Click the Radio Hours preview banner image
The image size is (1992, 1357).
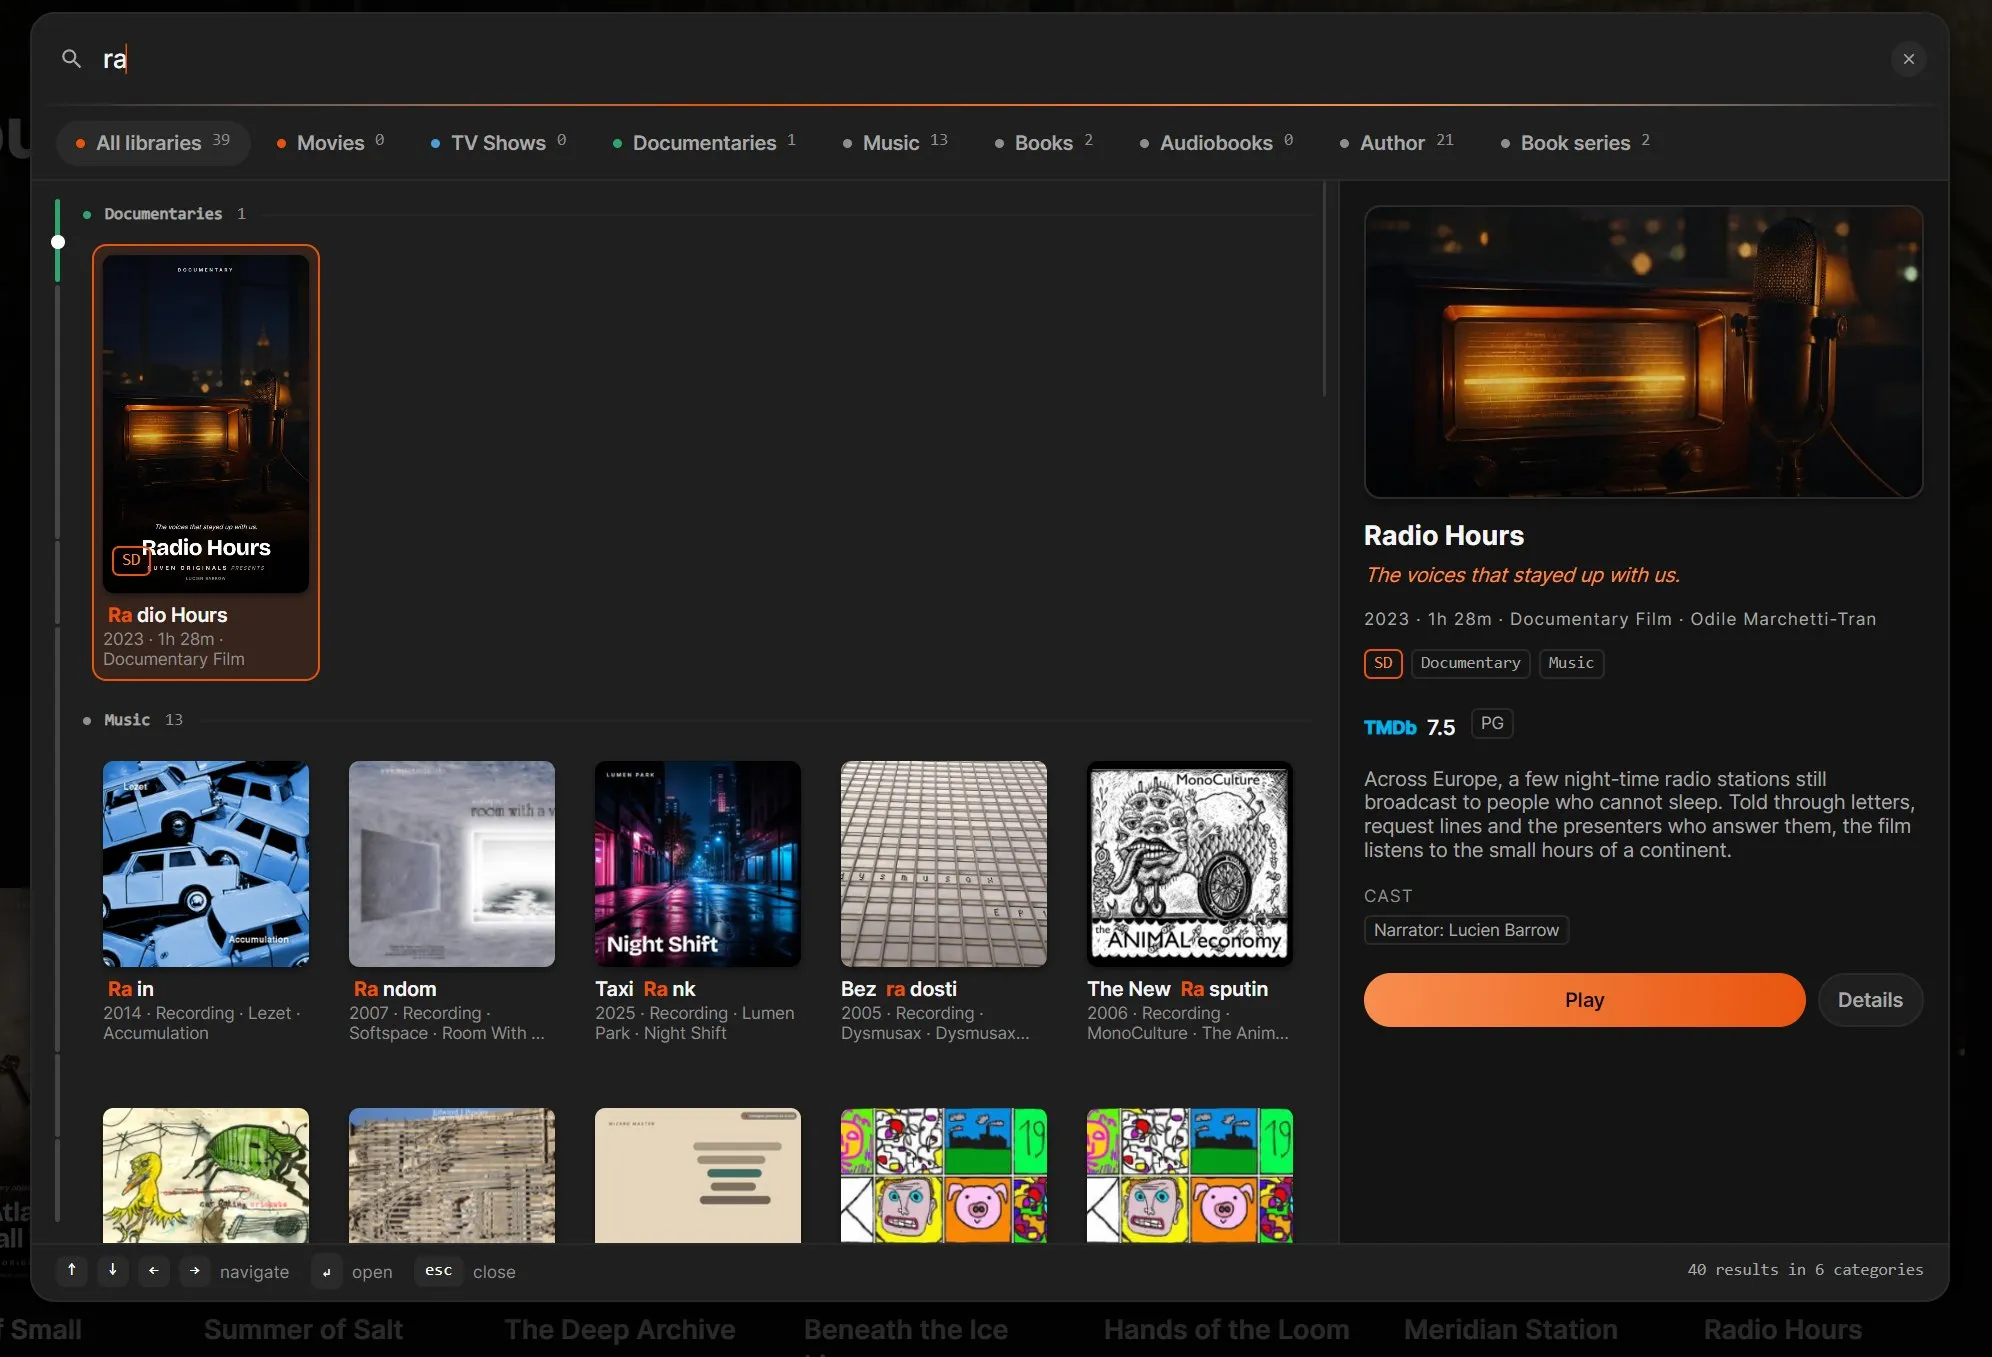[1643, 352]
